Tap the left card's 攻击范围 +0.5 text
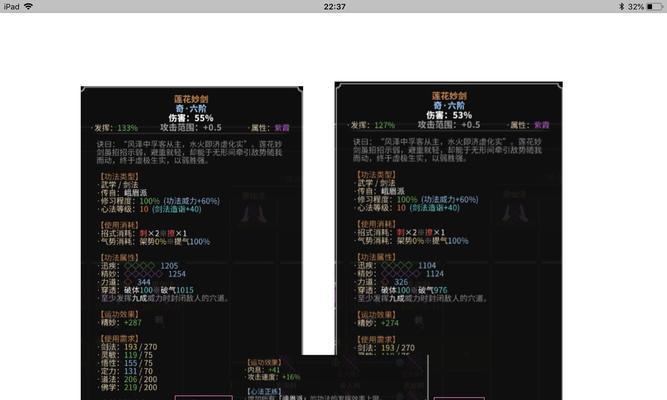 tap(191, 127)
